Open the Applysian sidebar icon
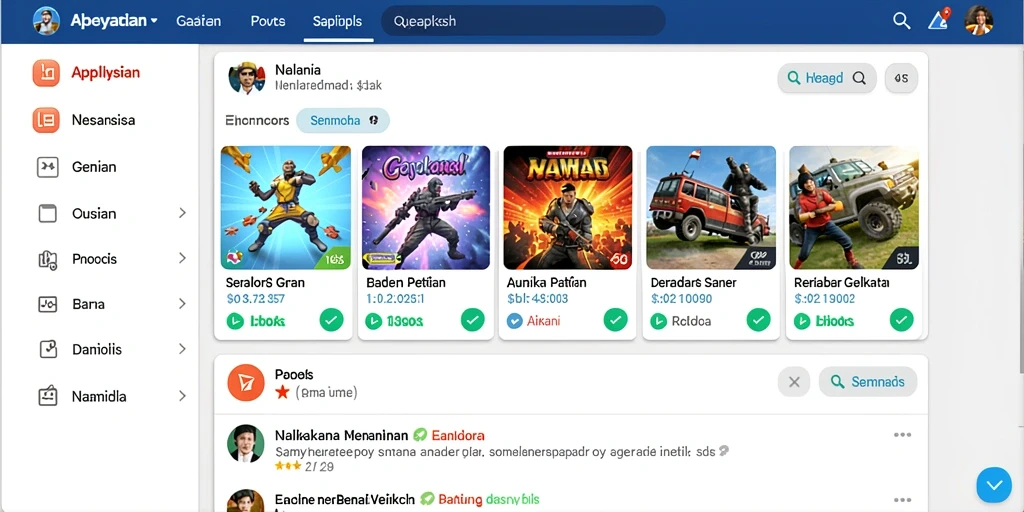The image size is (1024, 512). tap(46, 73)
